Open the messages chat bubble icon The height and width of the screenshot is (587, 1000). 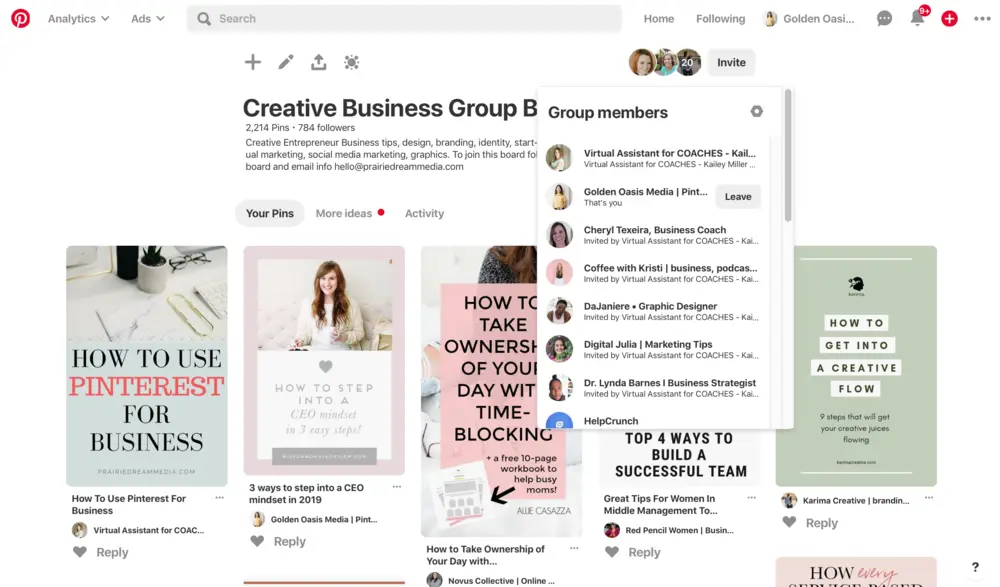884,19
